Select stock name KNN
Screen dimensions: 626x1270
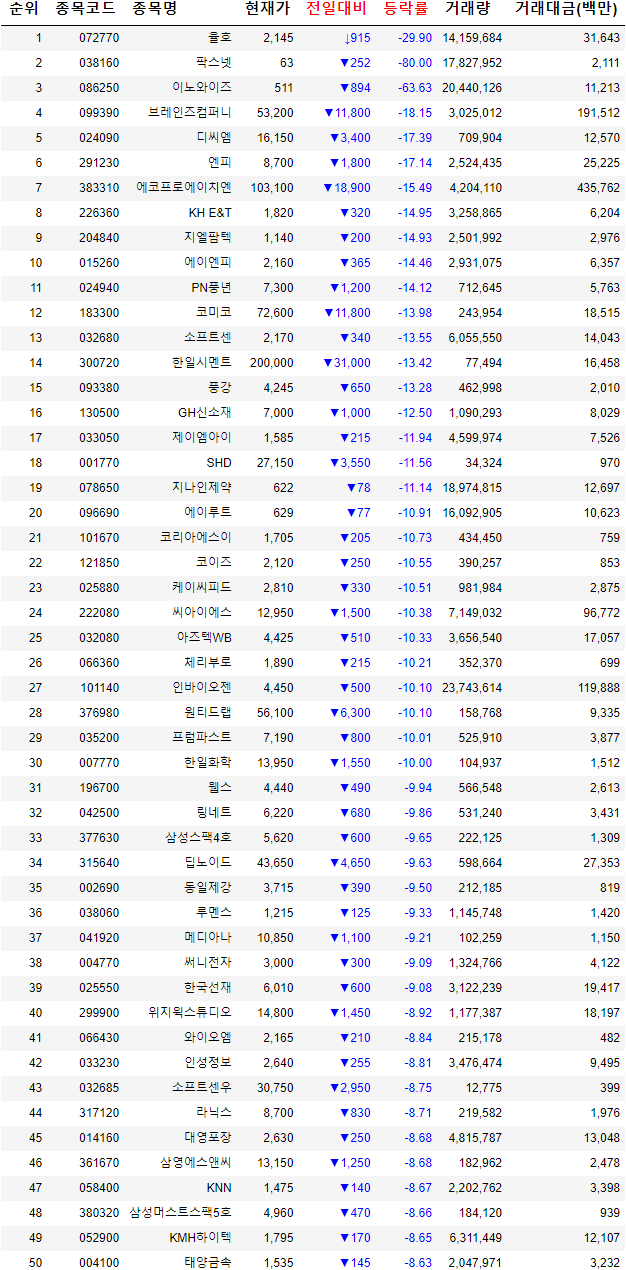point(219,1188)
